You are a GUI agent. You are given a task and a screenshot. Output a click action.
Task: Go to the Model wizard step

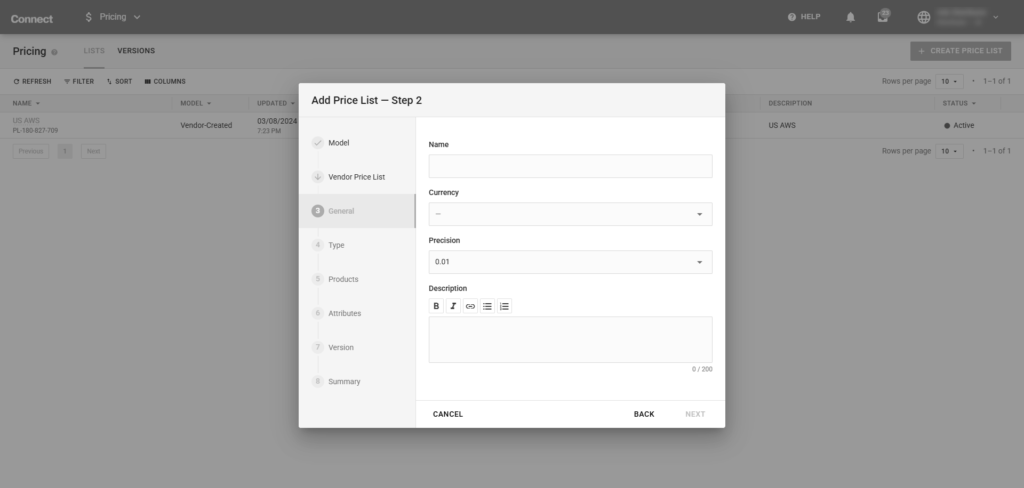[339, 143]
